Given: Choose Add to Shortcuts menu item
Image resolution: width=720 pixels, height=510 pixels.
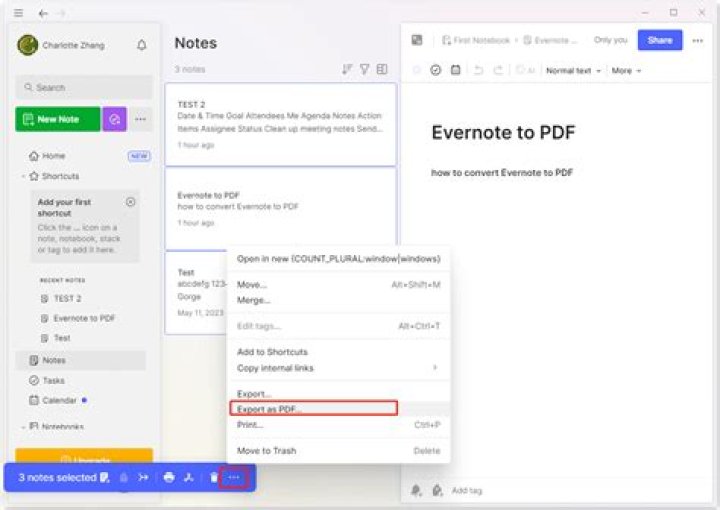Looking at the screenshot, I should pos(338,352).
